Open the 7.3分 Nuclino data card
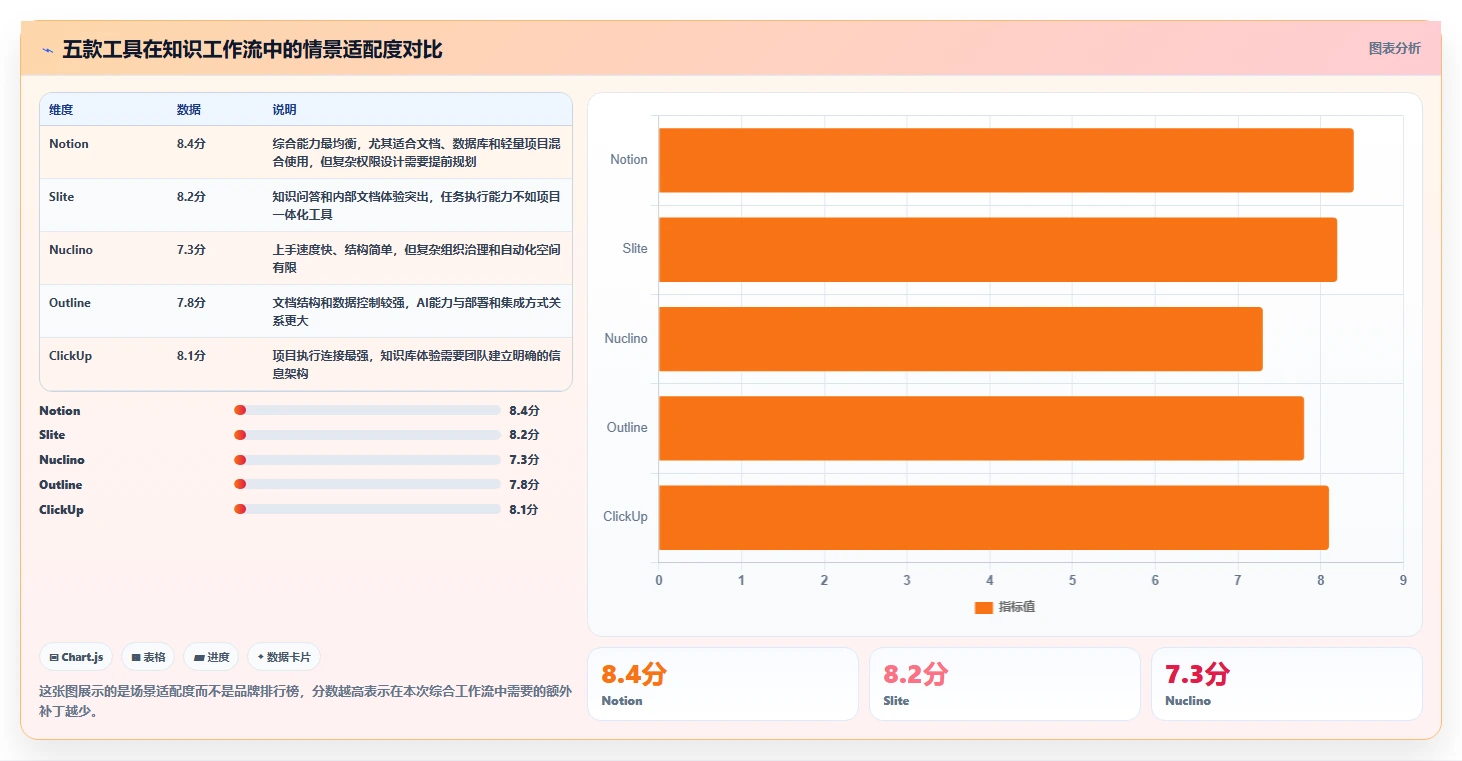This screenshot has height=761, width=1462. tap(1287, 684)
